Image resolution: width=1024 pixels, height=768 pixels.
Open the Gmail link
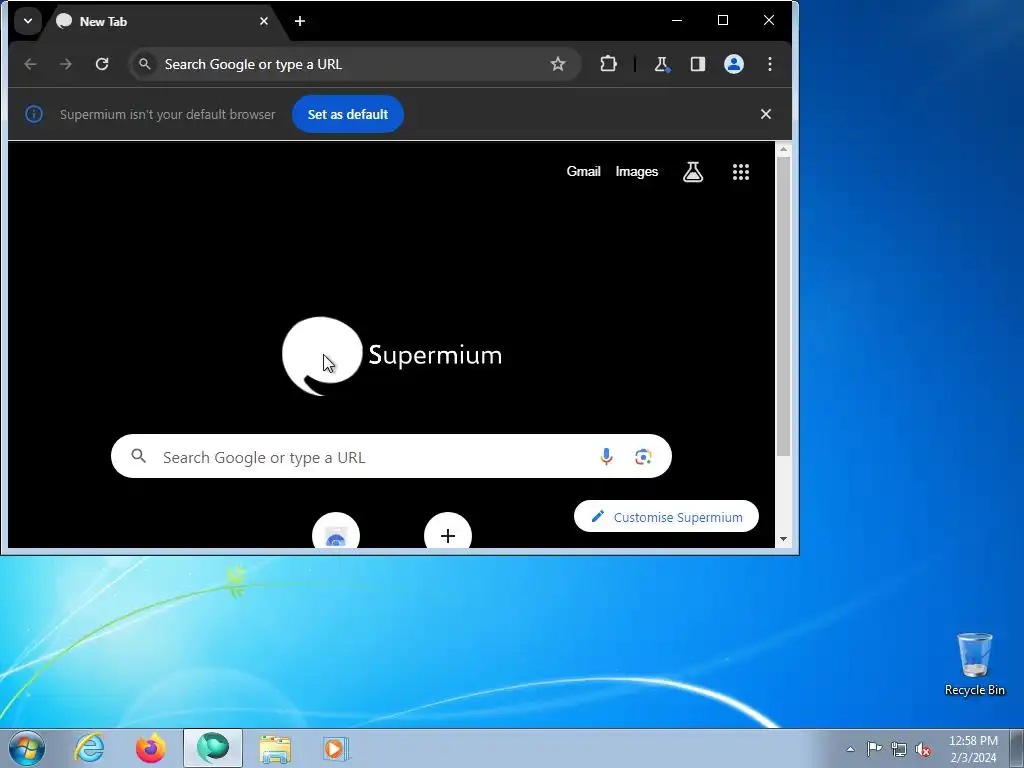[x=583, y=172]
